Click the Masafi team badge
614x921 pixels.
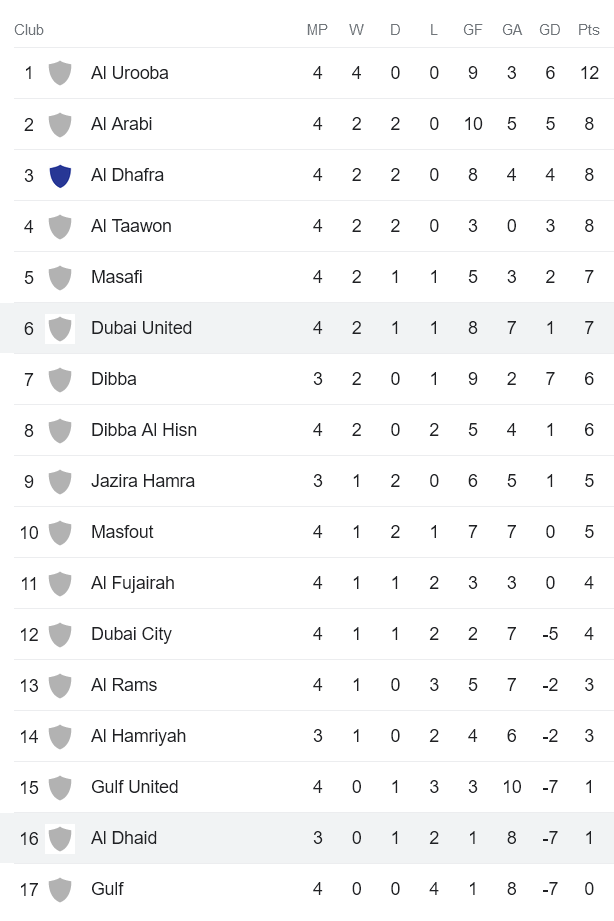coord(60,277)
